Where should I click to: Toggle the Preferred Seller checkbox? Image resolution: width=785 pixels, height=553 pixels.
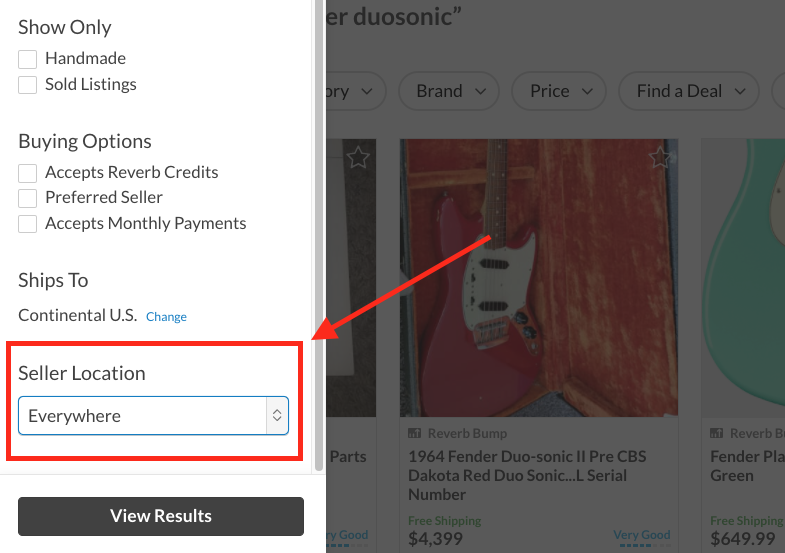tap(28, 198)
